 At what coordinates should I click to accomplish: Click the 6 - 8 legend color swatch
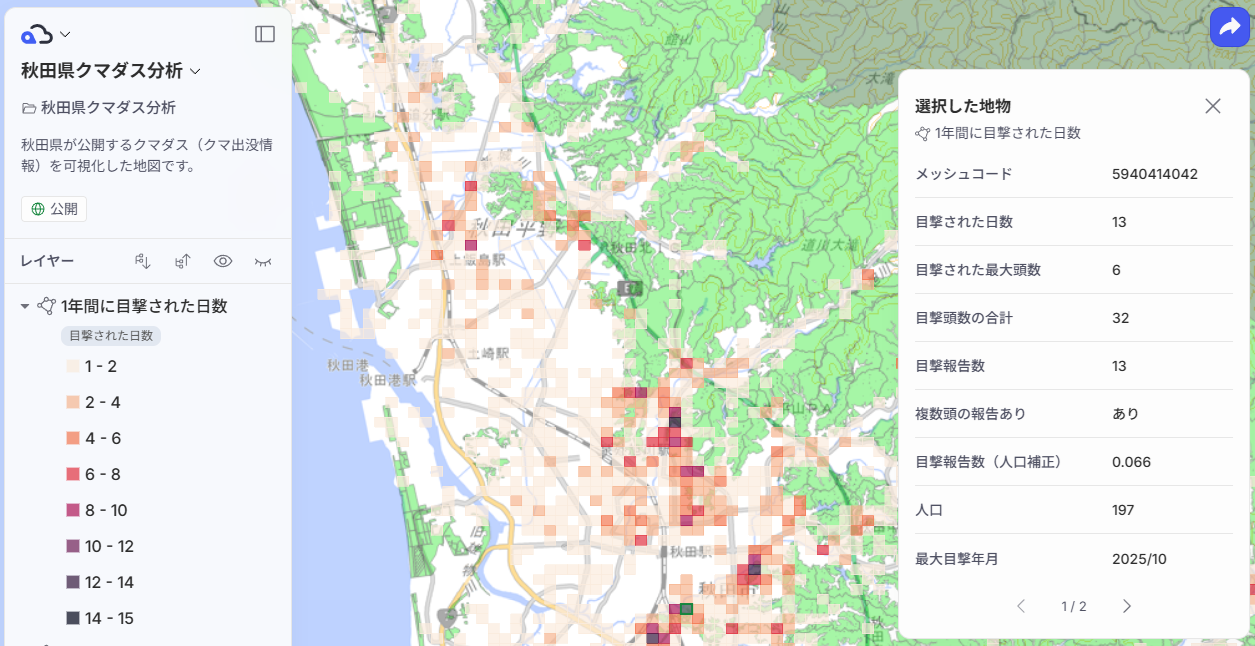[x=72, y=474]
